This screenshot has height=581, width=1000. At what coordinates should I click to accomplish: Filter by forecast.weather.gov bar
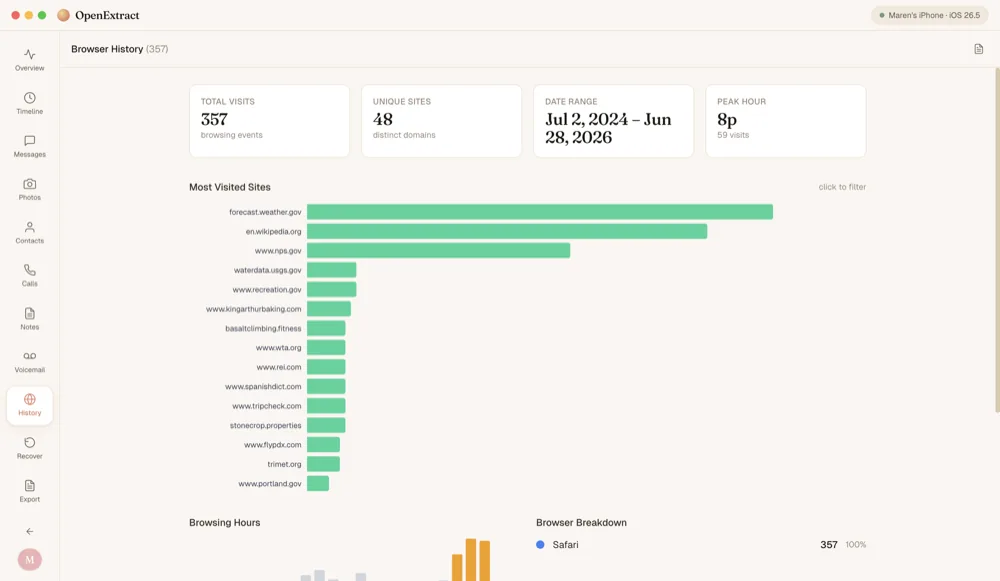tap(540, 212)
